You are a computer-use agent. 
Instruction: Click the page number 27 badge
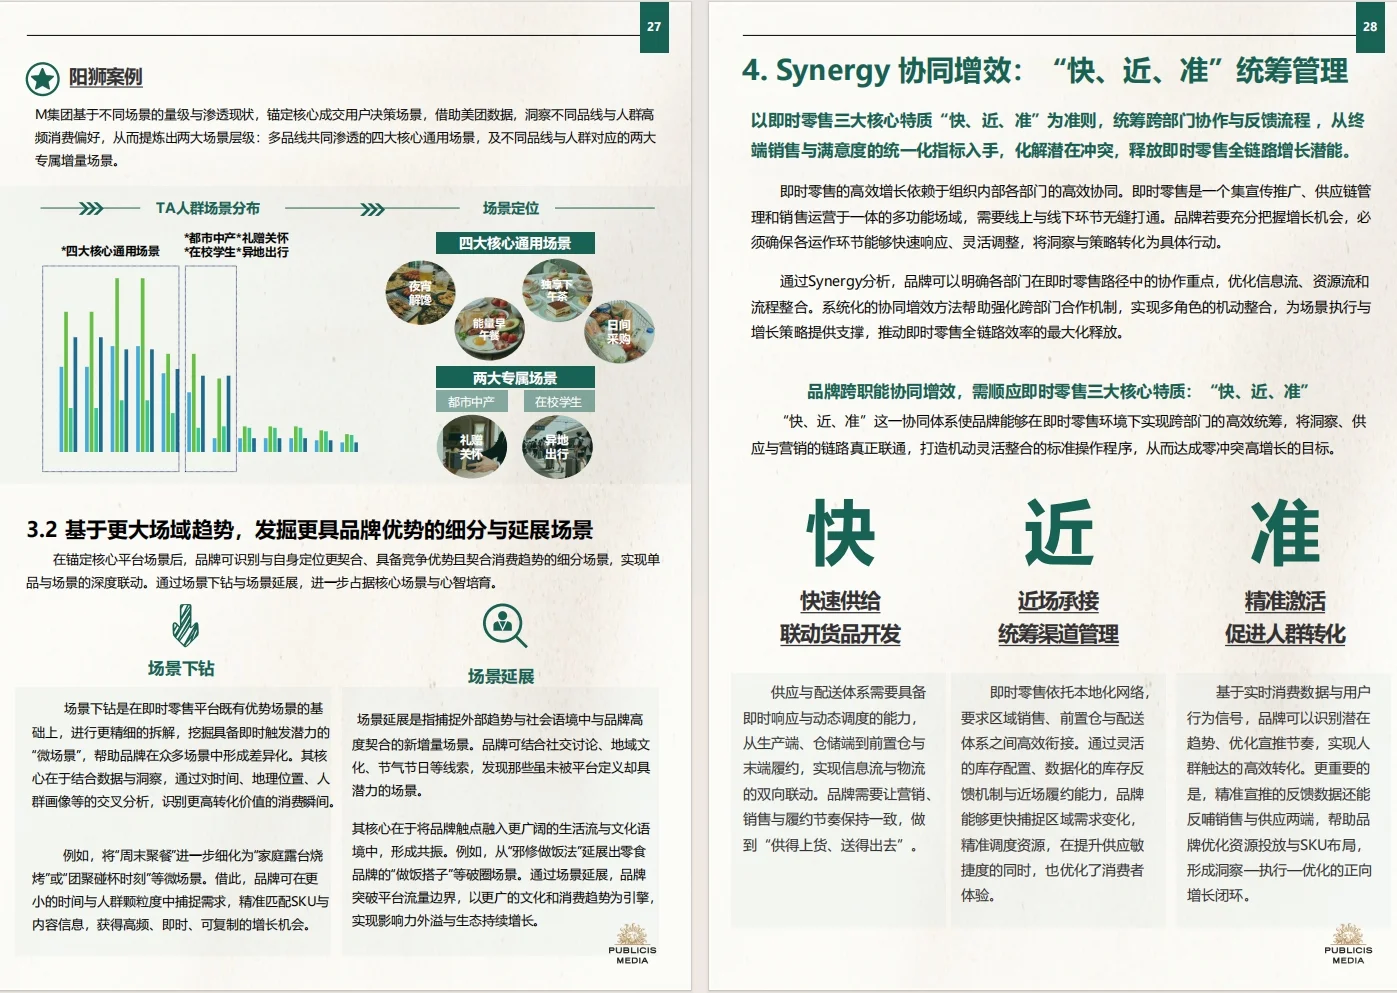tap(654, 27)
